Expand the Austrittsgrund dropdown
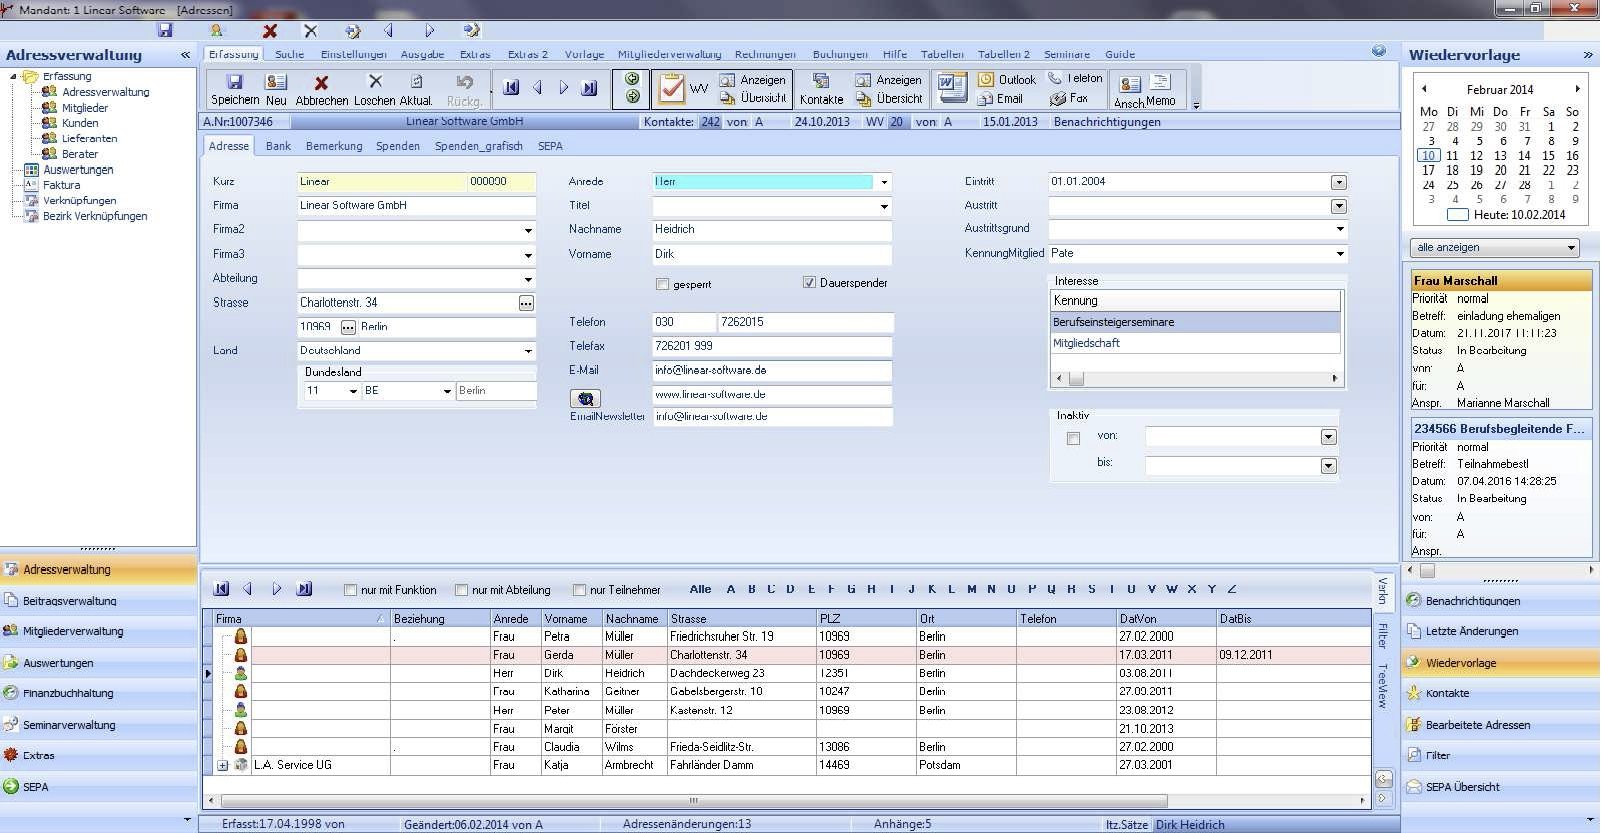 tap(1340, 229)
